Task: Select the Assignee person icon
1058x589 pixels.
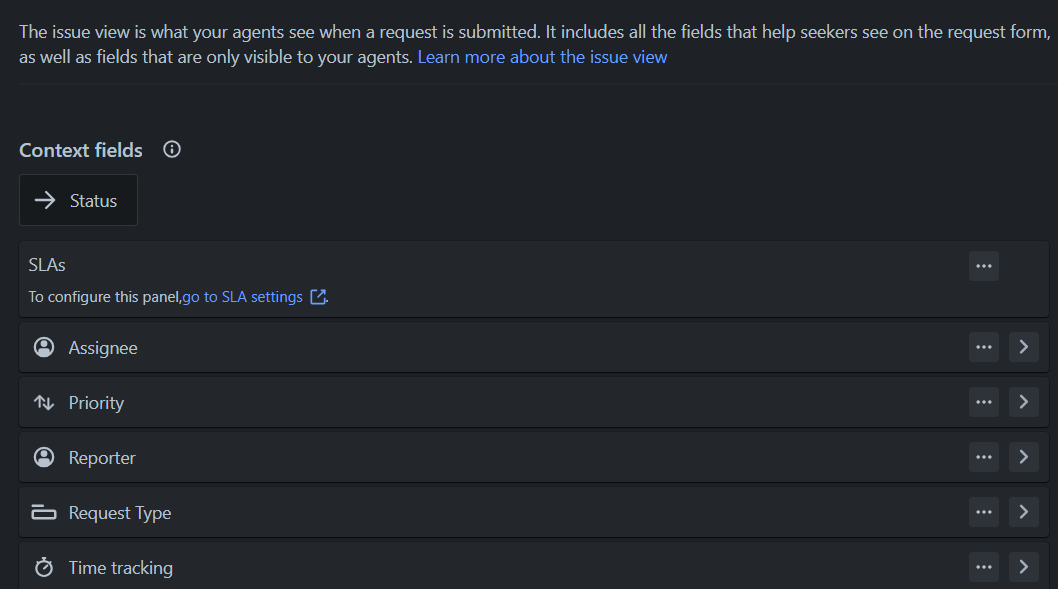Action: point(44,347)
